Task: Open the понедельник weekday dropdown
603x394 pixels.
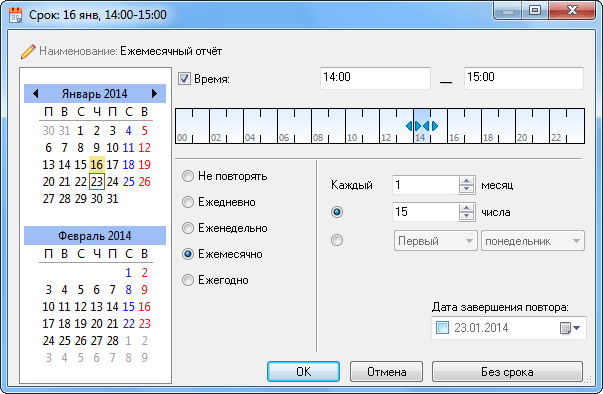Action: coord(533,241)
